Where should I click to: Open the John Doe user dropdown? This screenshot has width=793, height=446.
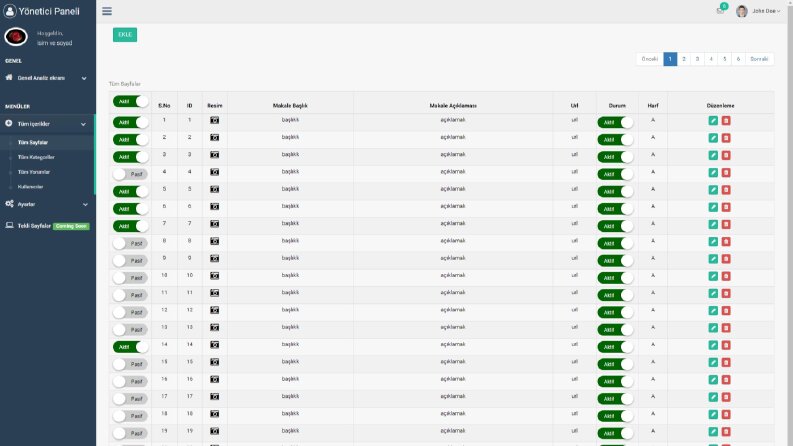766,11
